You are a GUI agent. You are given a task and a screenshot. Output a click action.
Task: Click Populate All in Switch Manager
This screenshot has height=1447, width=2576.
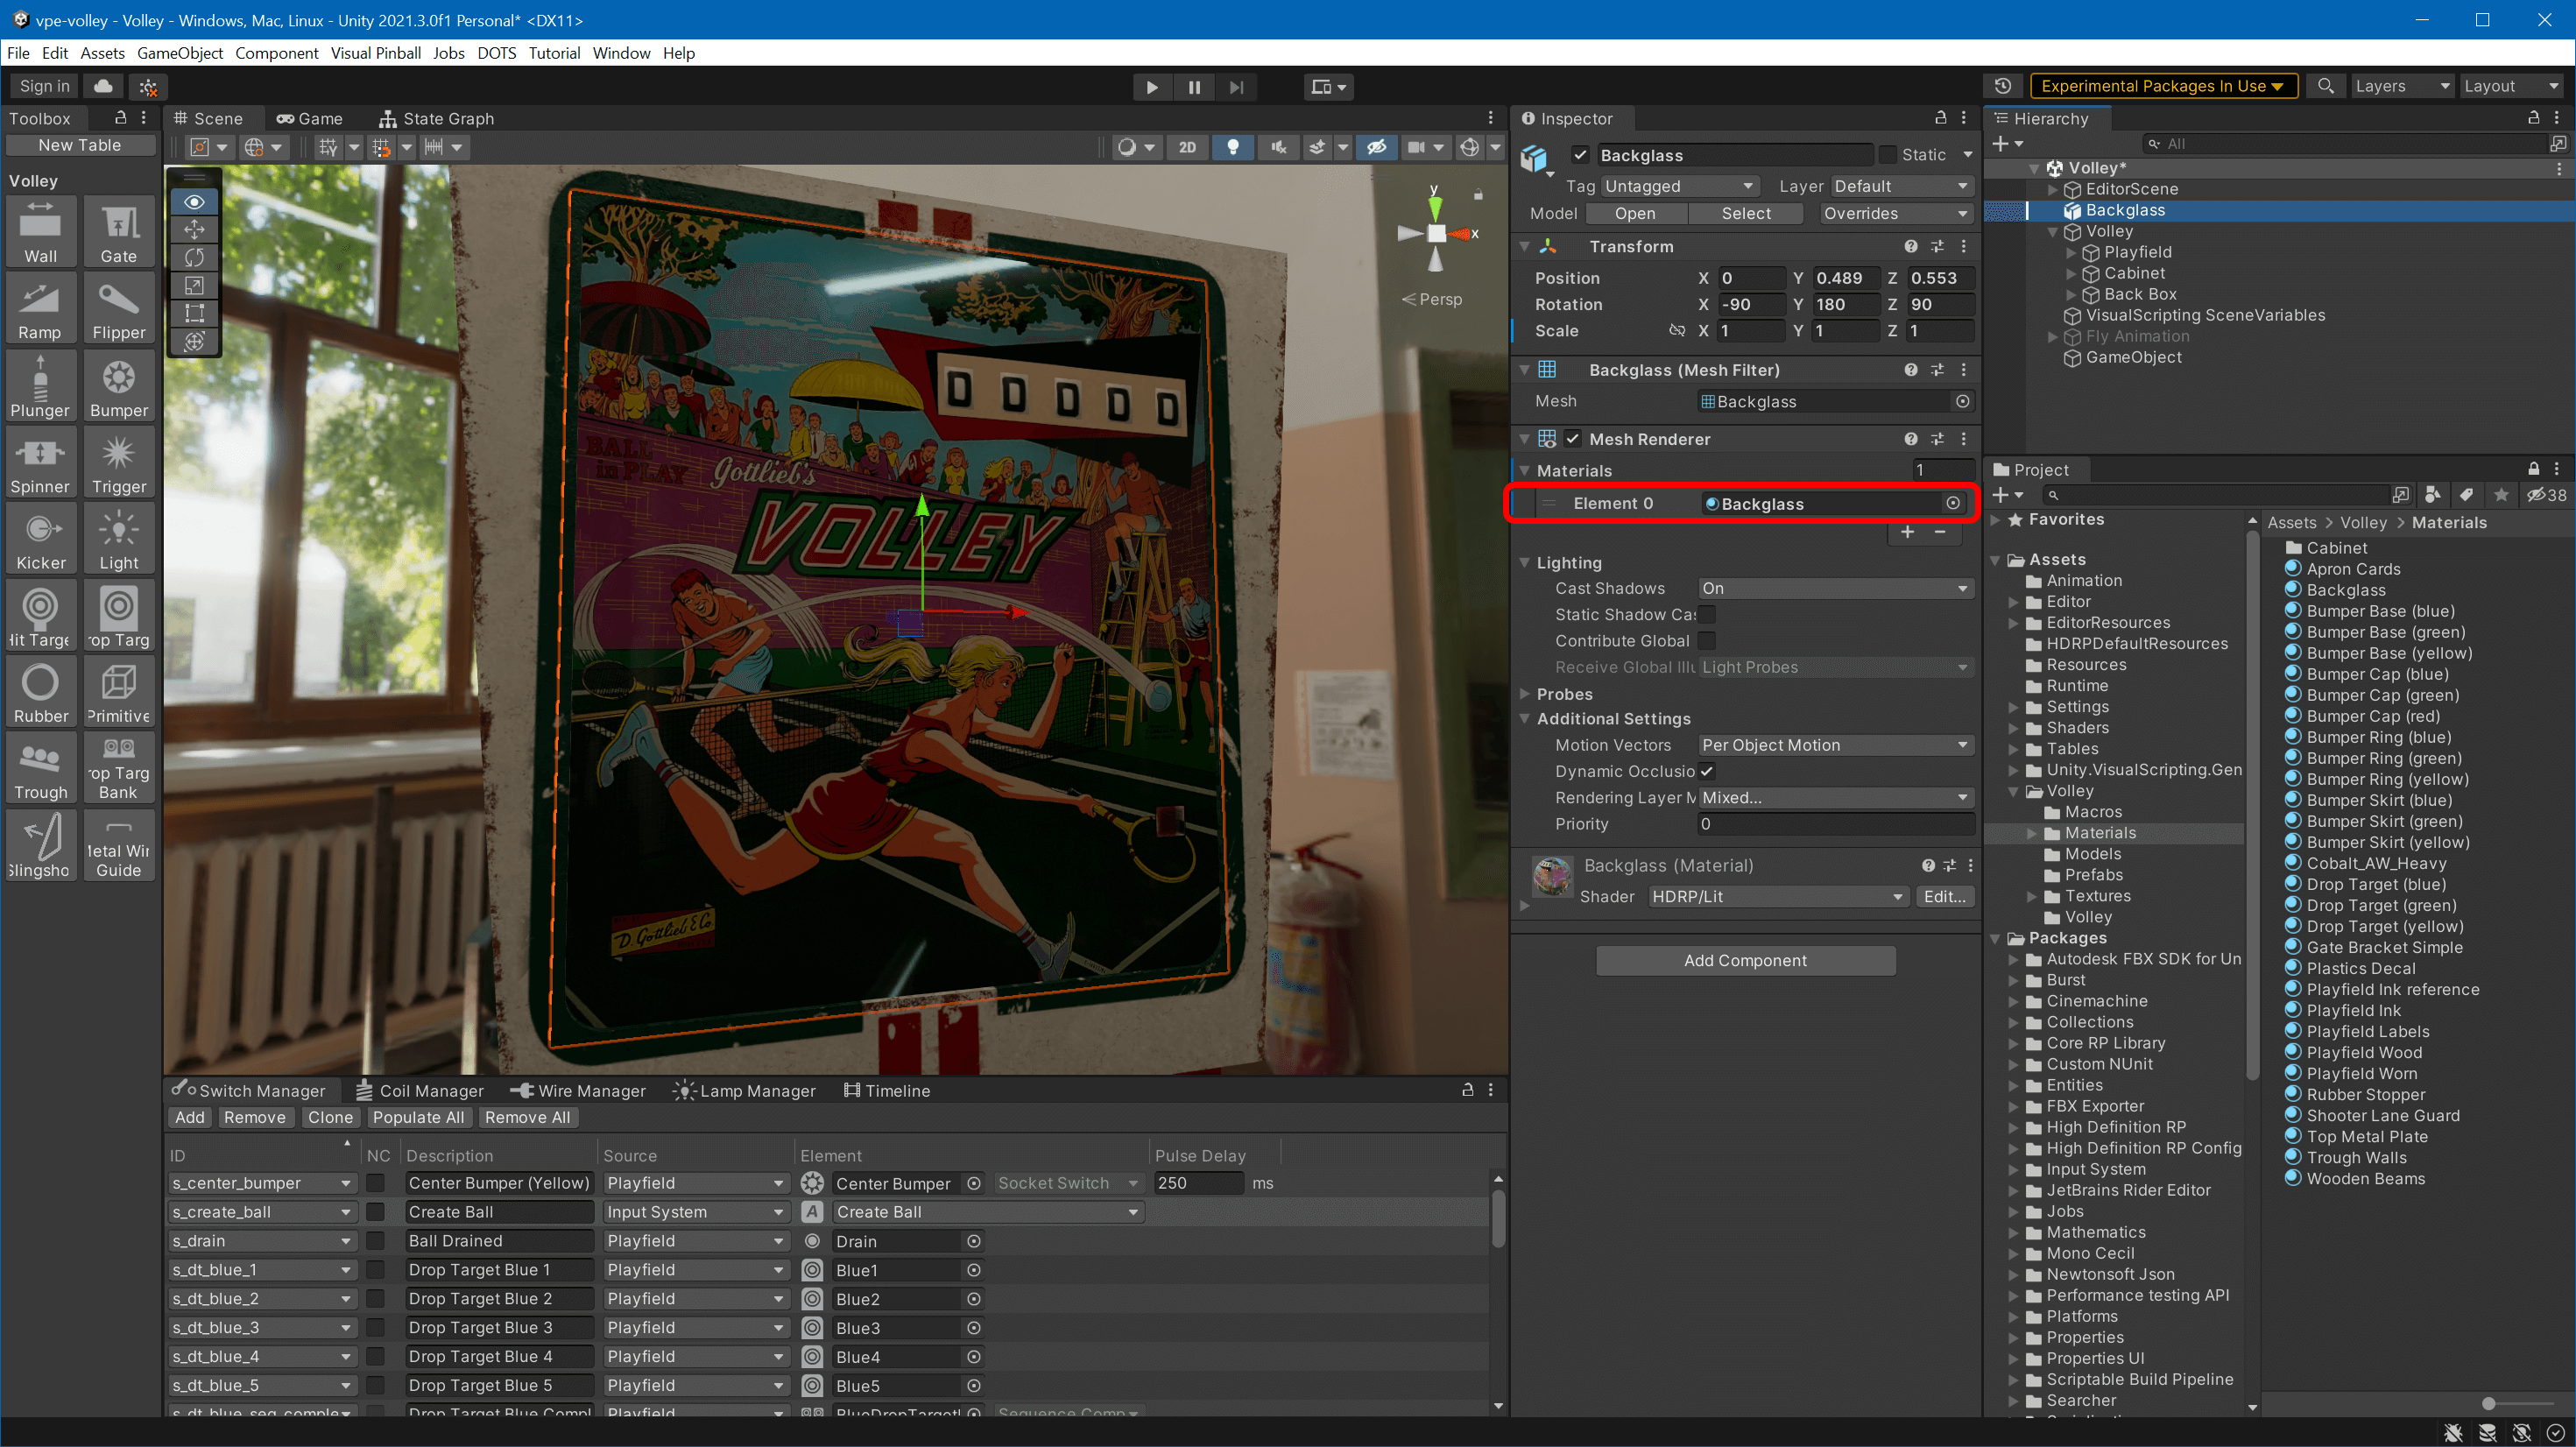coord(418,1117)
